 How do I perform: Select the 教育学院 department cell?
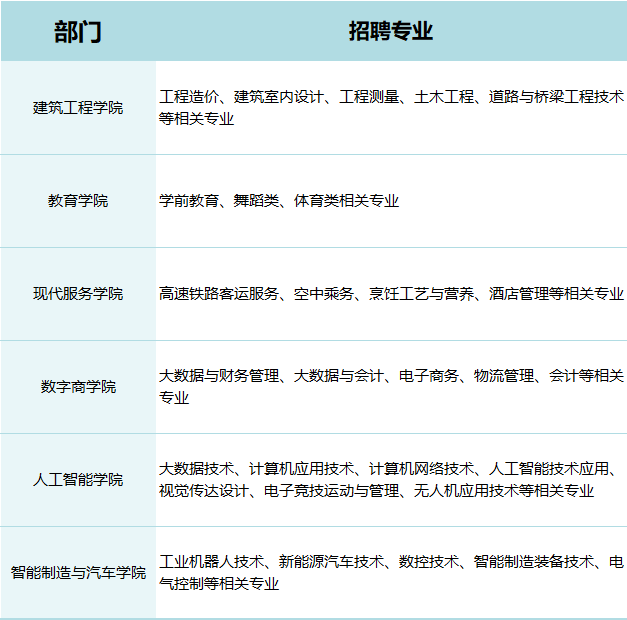(78, 201)
